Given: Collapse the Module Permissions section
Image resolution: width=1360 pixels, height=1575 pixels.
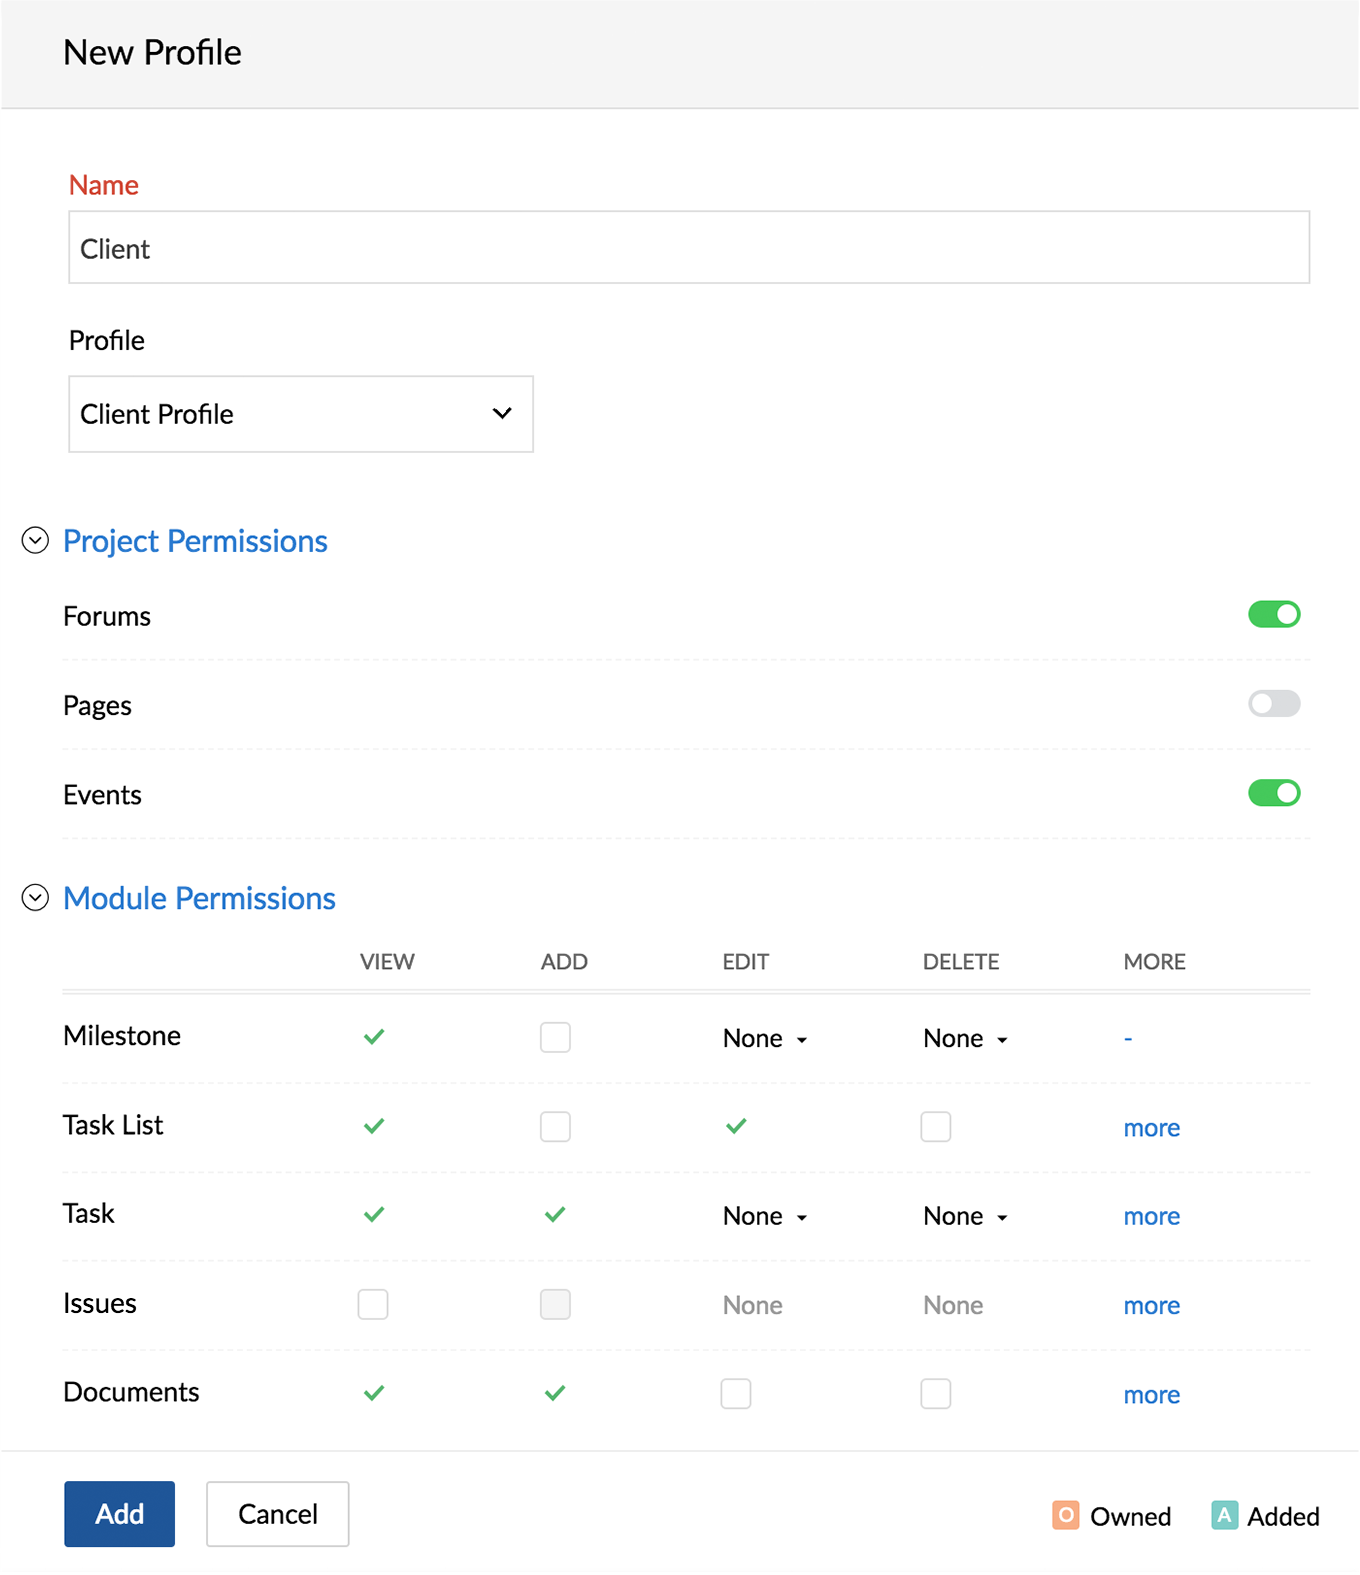Looking at the screenshot, I should pos(35,898).
